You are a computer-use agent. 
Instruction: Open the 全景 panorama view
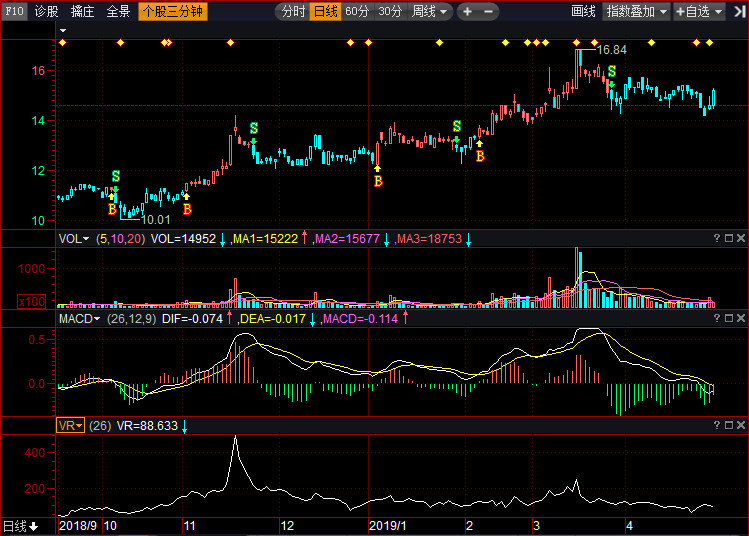click(118, 11)
